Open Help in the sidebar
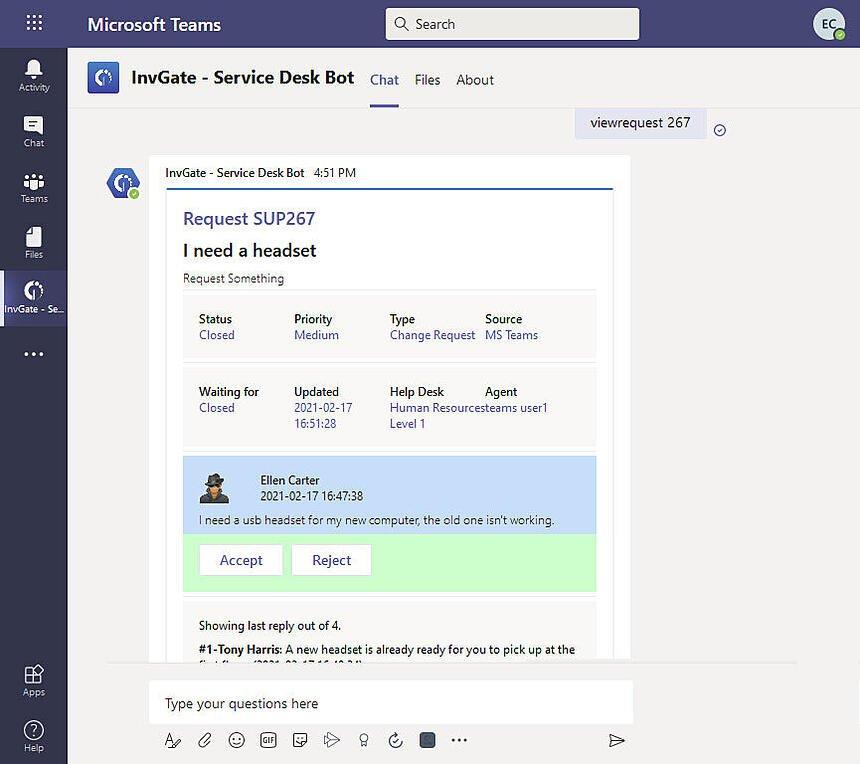The image size is (860, 764). click(33, 736)
